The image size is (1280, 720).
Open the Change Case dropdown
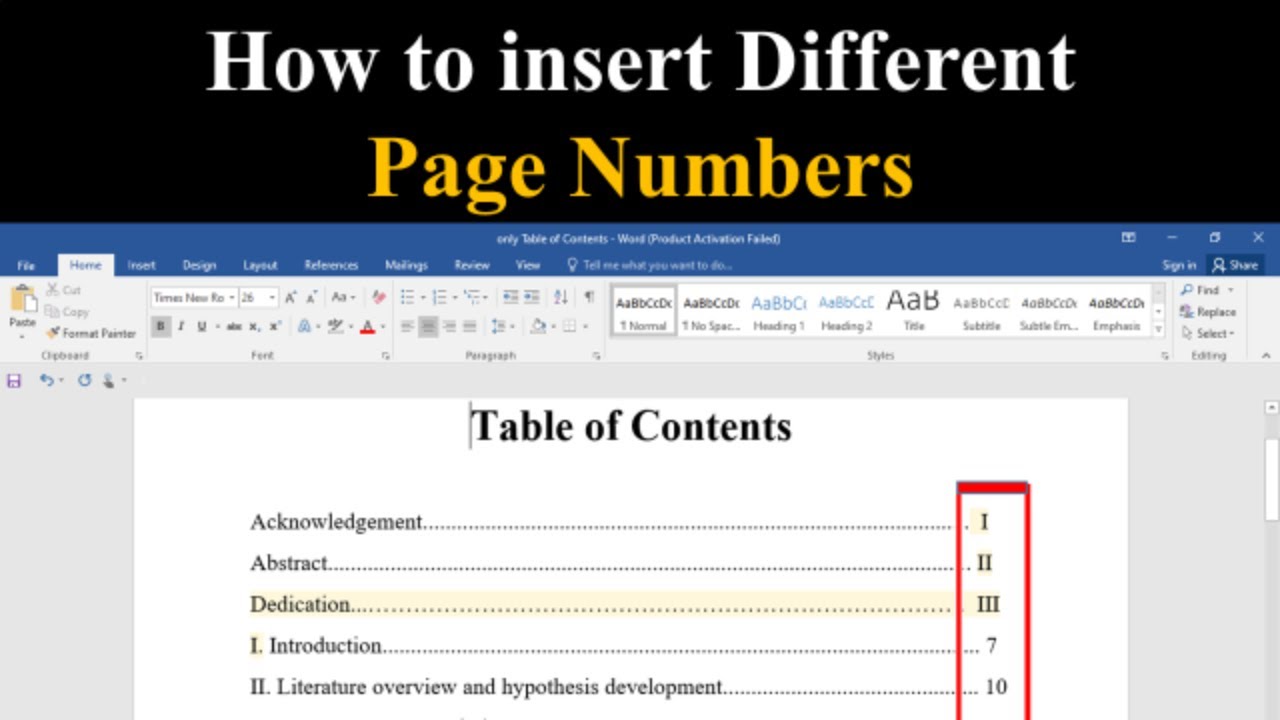[343, 297]
